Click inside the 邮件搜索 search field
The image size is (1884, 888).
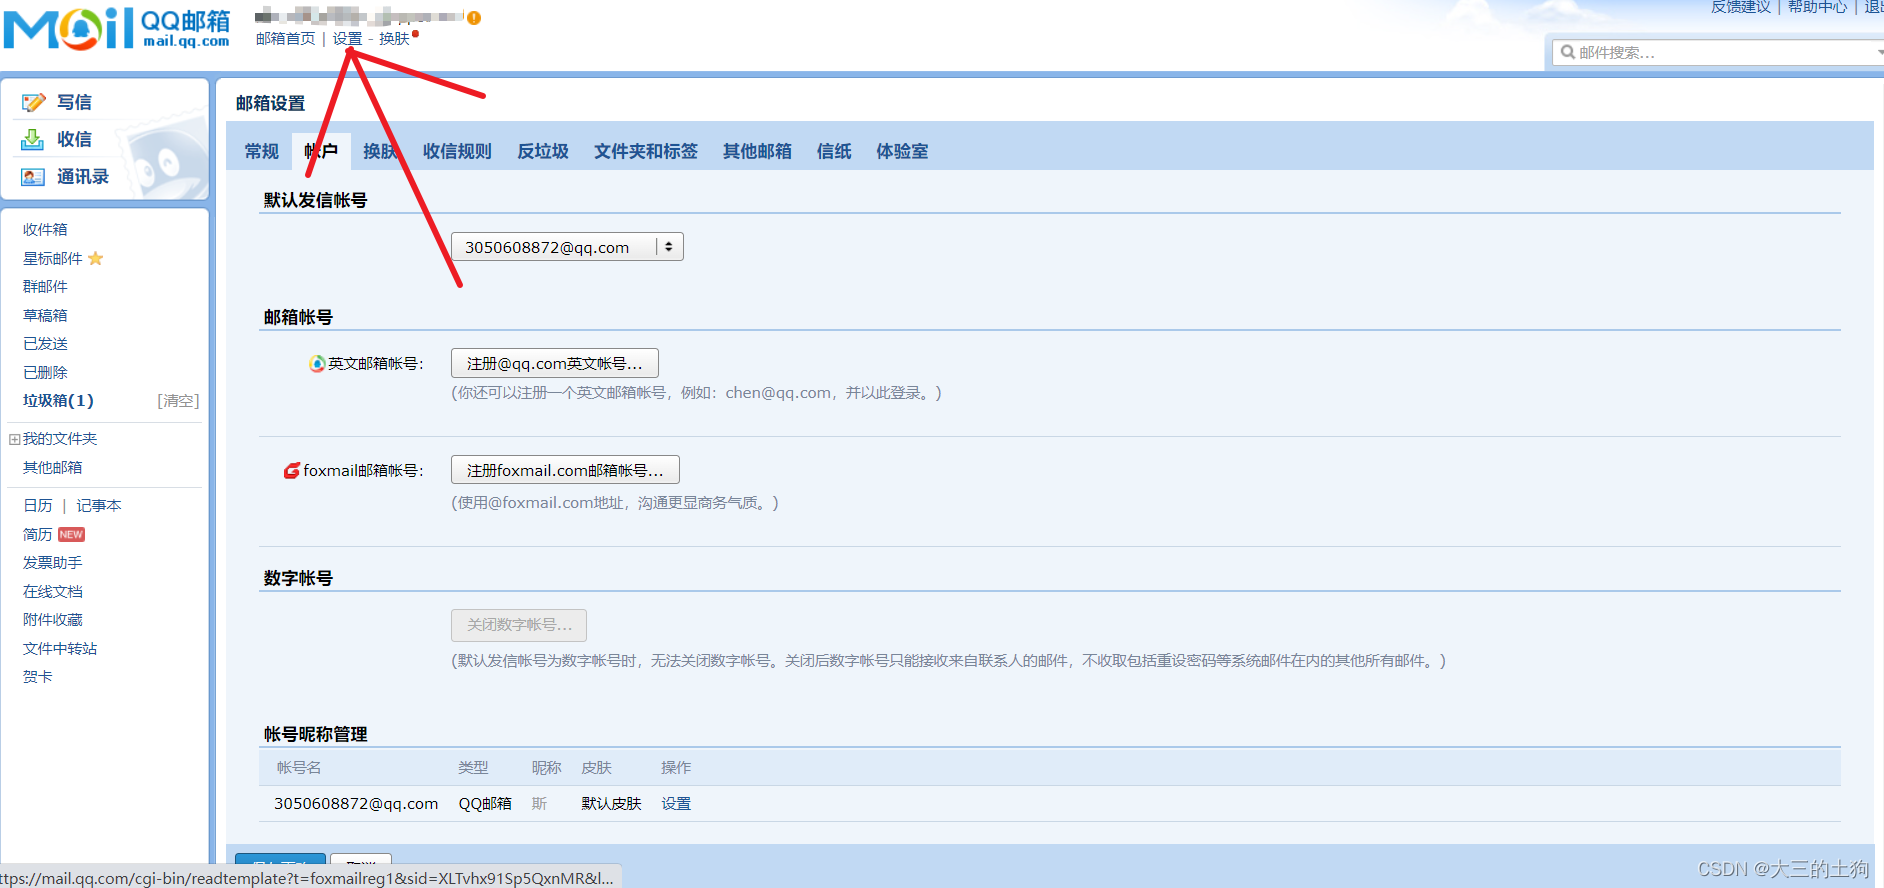coord(1718,52)
